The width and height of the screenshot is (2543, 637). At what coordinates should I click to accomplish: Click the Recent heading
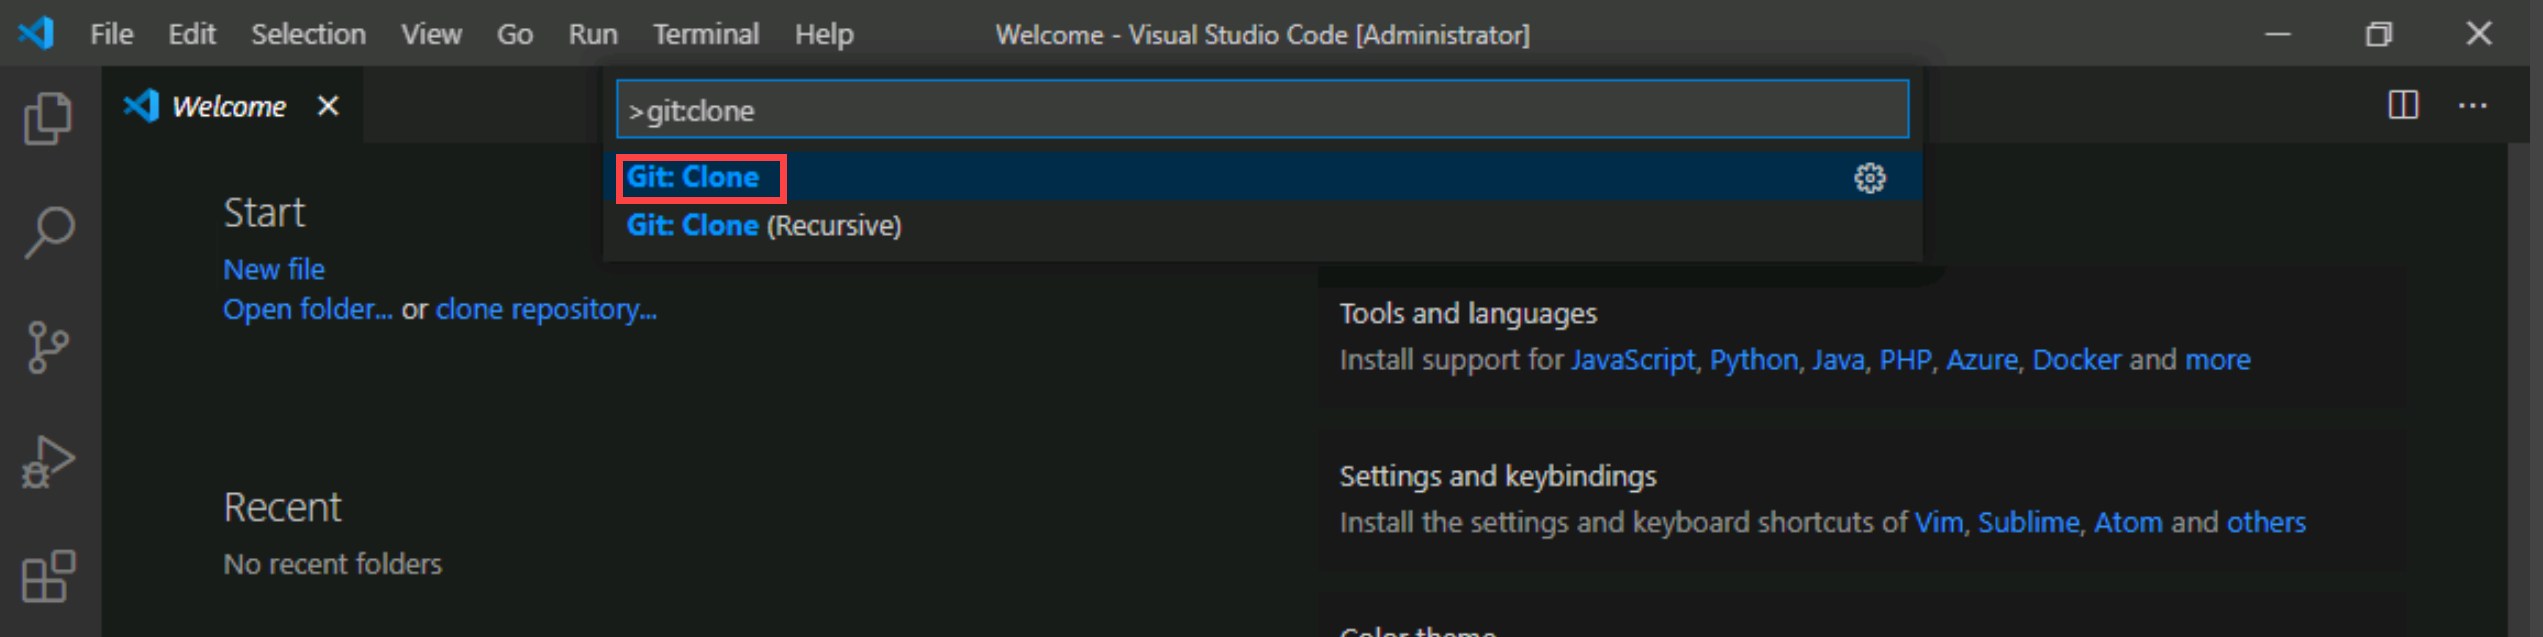point(282,507)
